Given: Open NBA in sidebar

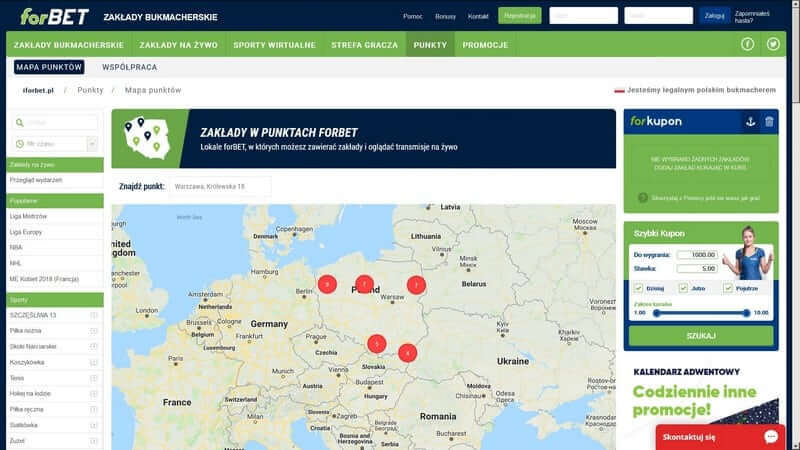Looking at the screenshot, I should 55,247.
